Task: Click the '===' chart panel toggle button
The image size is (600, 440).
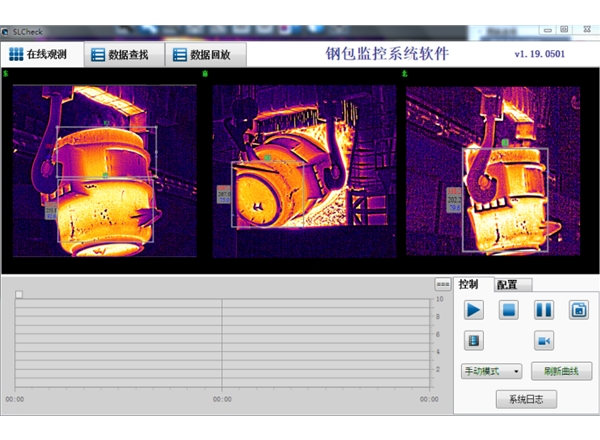Action: pos(443,285)
